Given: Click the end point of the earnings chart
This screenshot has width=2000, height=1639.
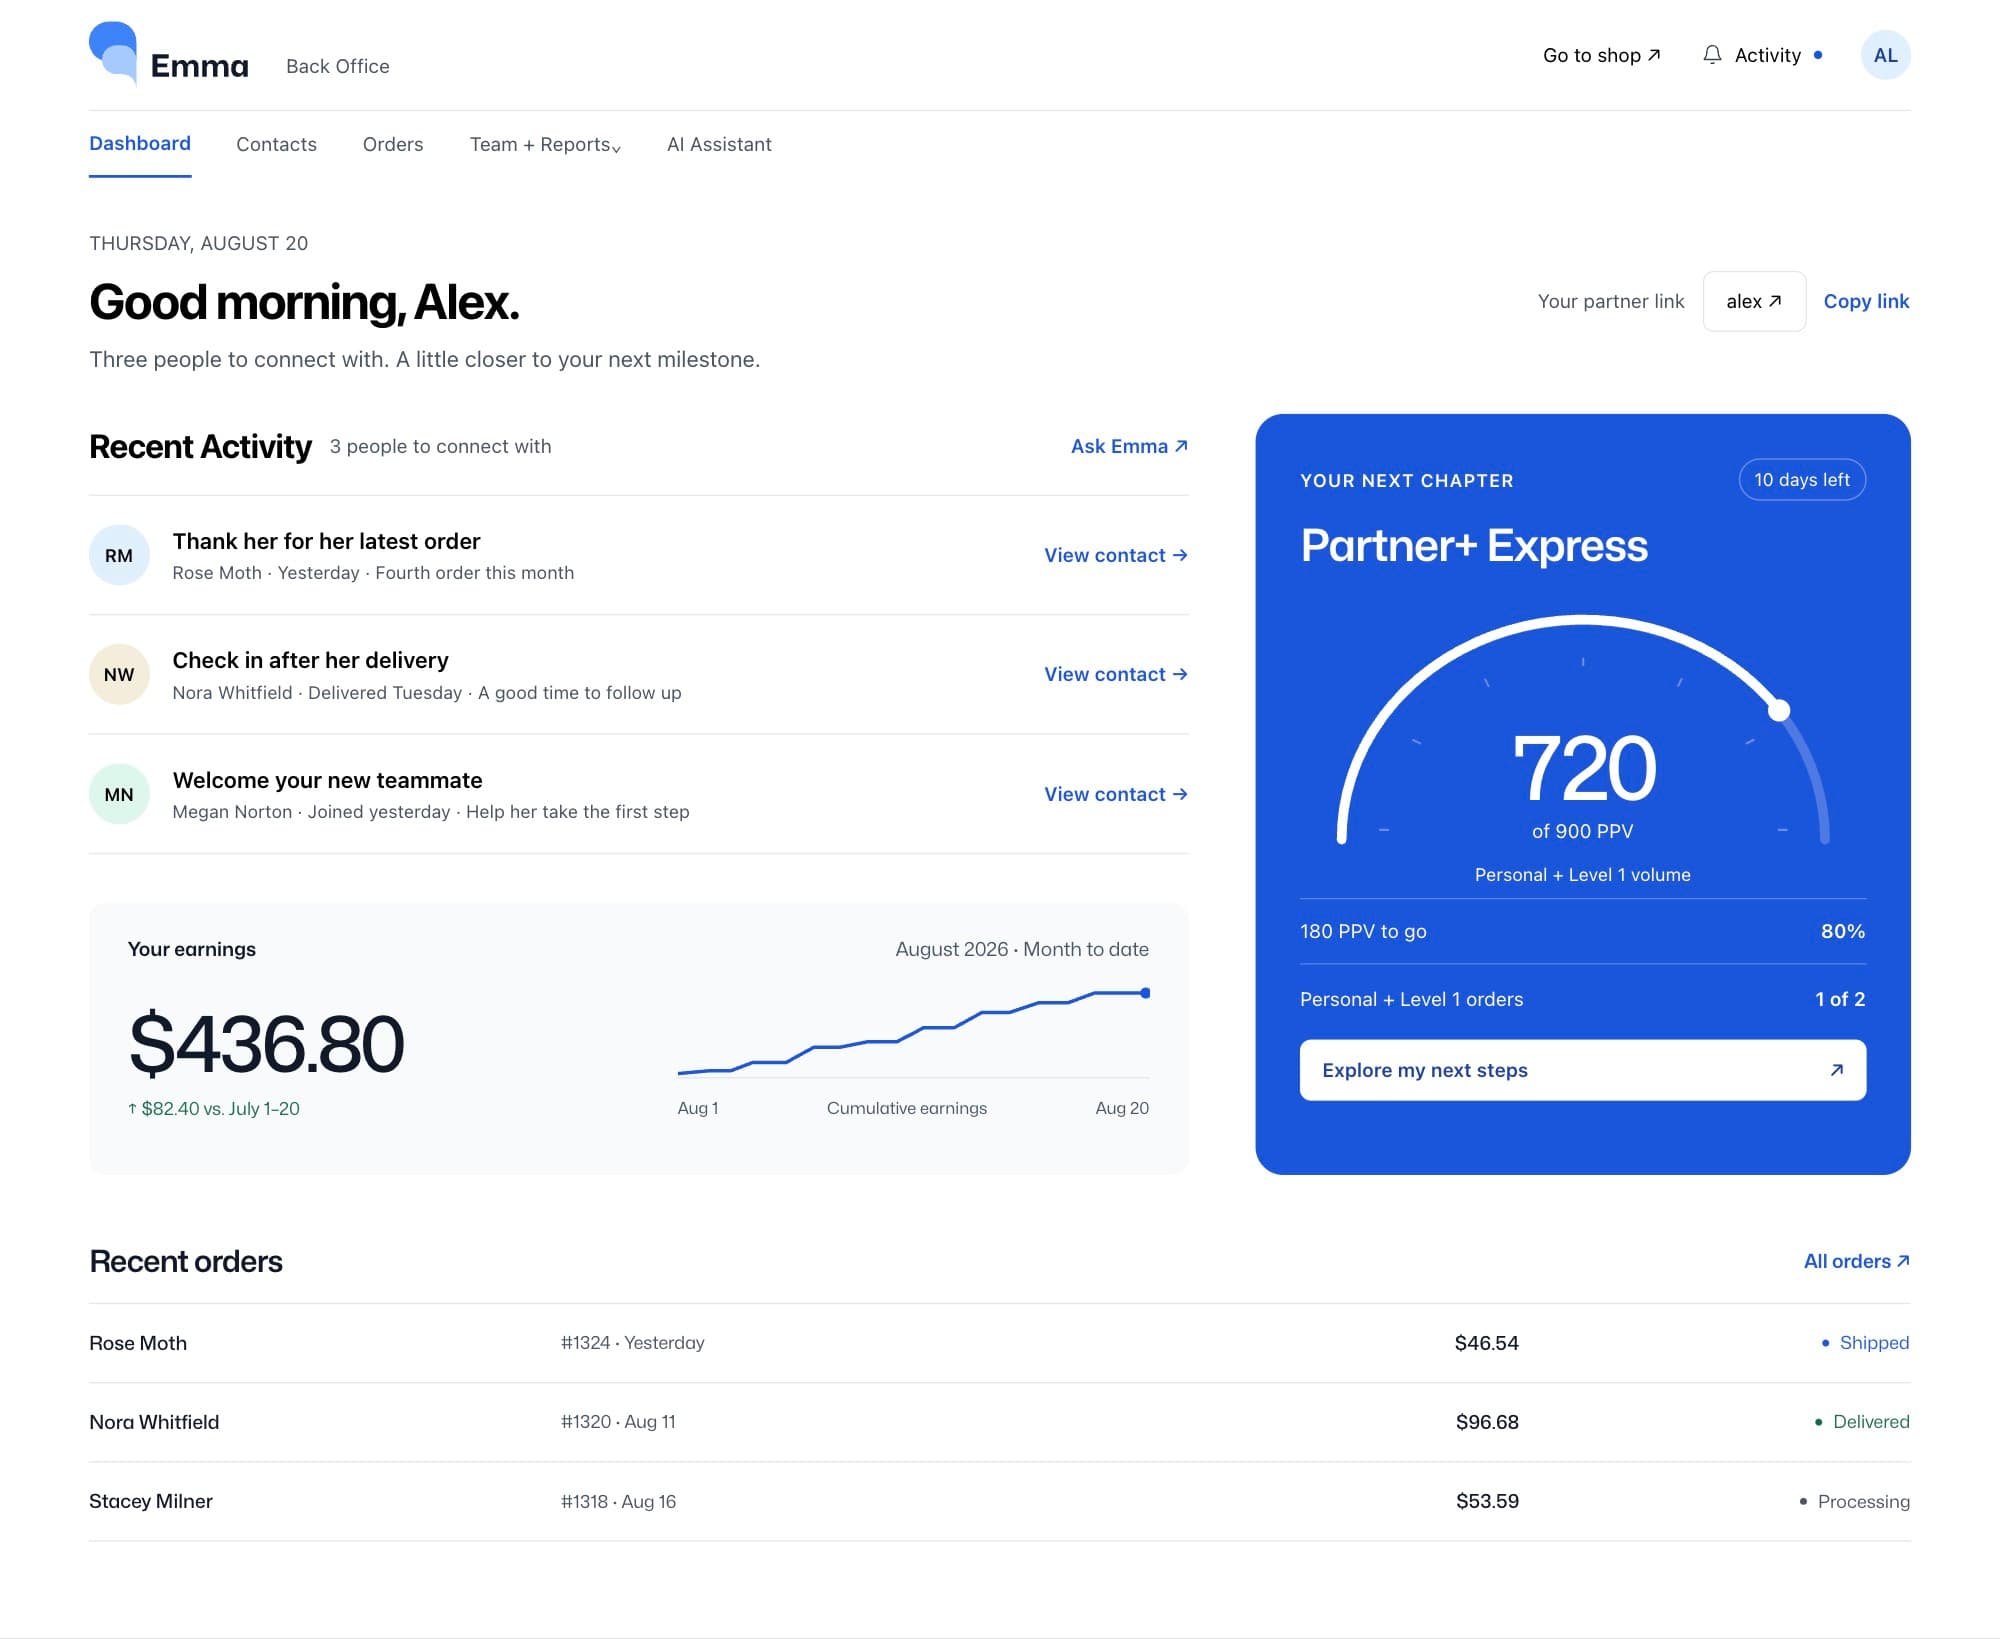Looking at the screenshot, I should tap(1145, 993).
